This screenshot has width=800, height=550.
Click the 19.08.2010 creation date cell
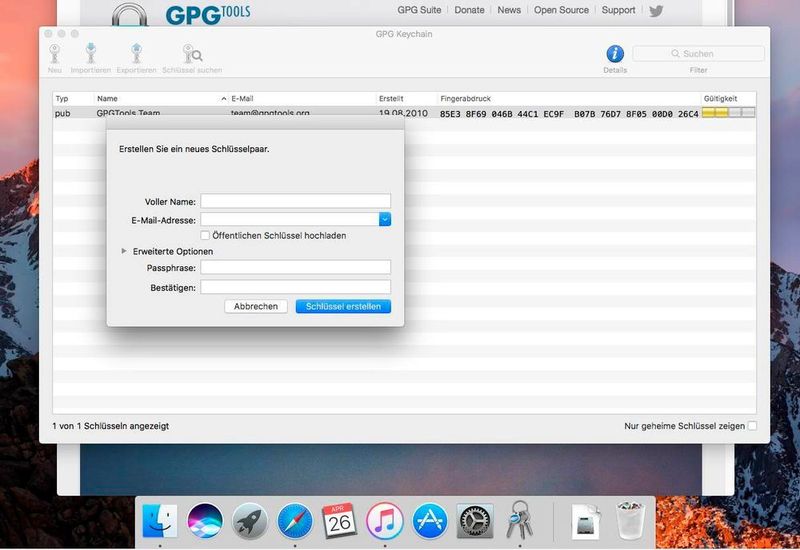tap(403, 113)
